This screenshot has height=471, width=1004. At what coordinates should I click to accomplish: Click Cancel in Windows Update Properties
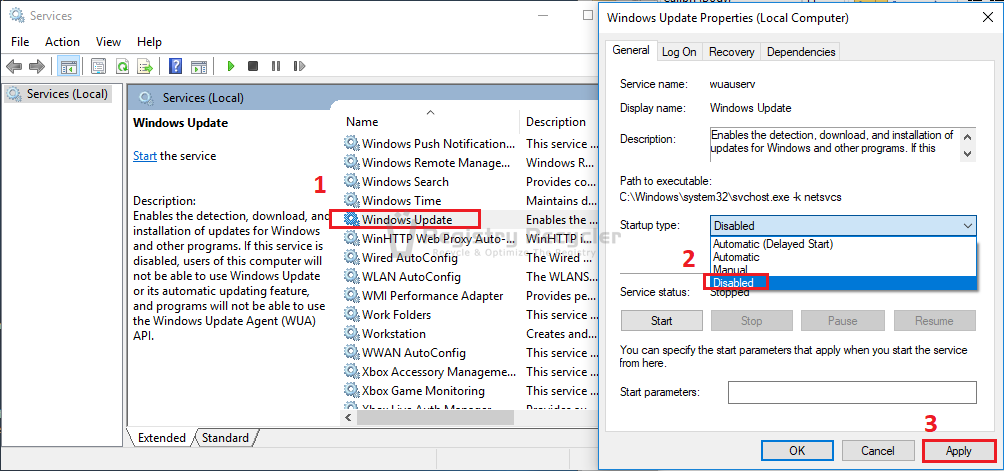point(877,451)
